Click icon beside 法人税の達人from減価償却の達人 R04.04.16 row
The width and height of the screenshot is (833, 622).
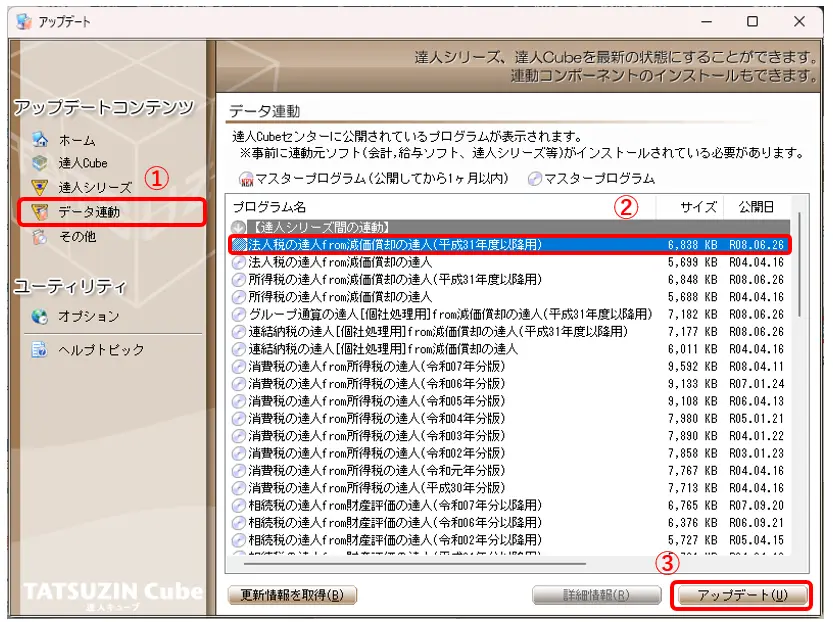[x=239, y=262]
